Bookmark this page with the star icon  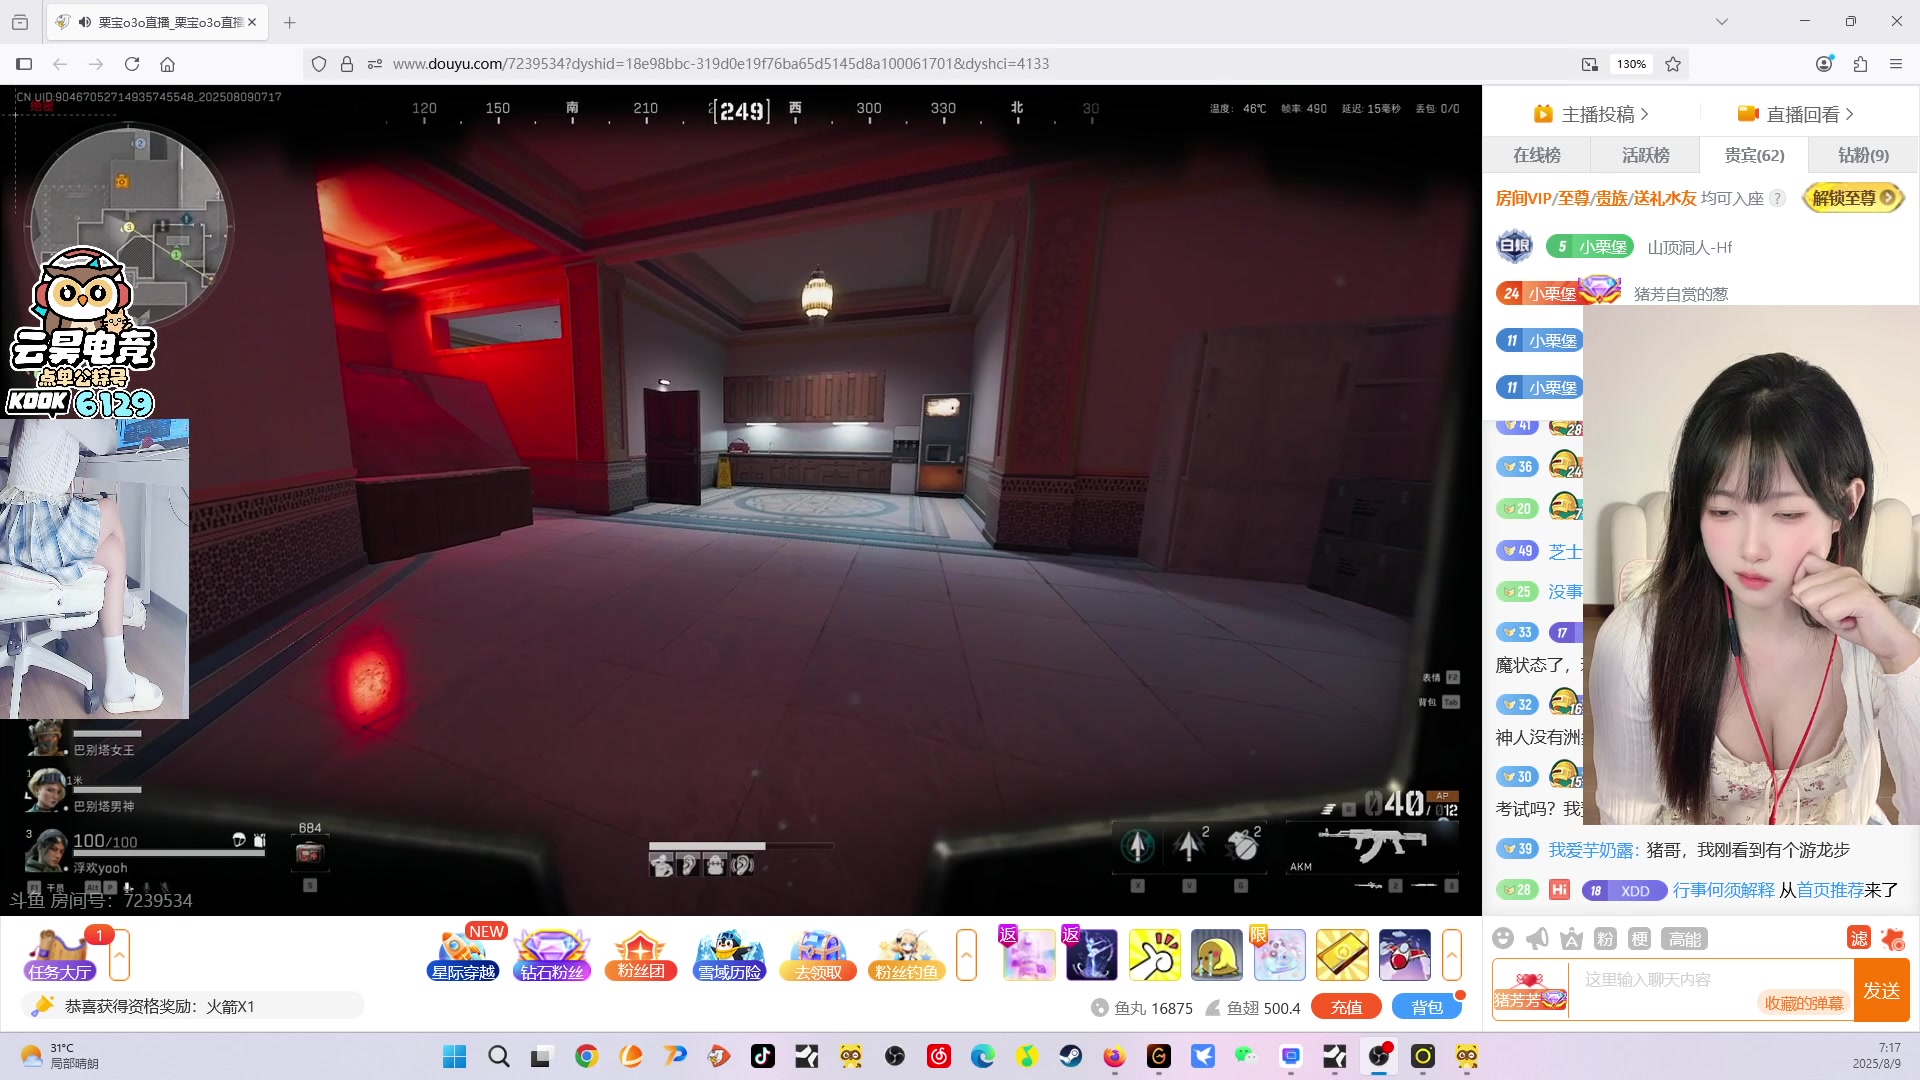(1673, 64)
